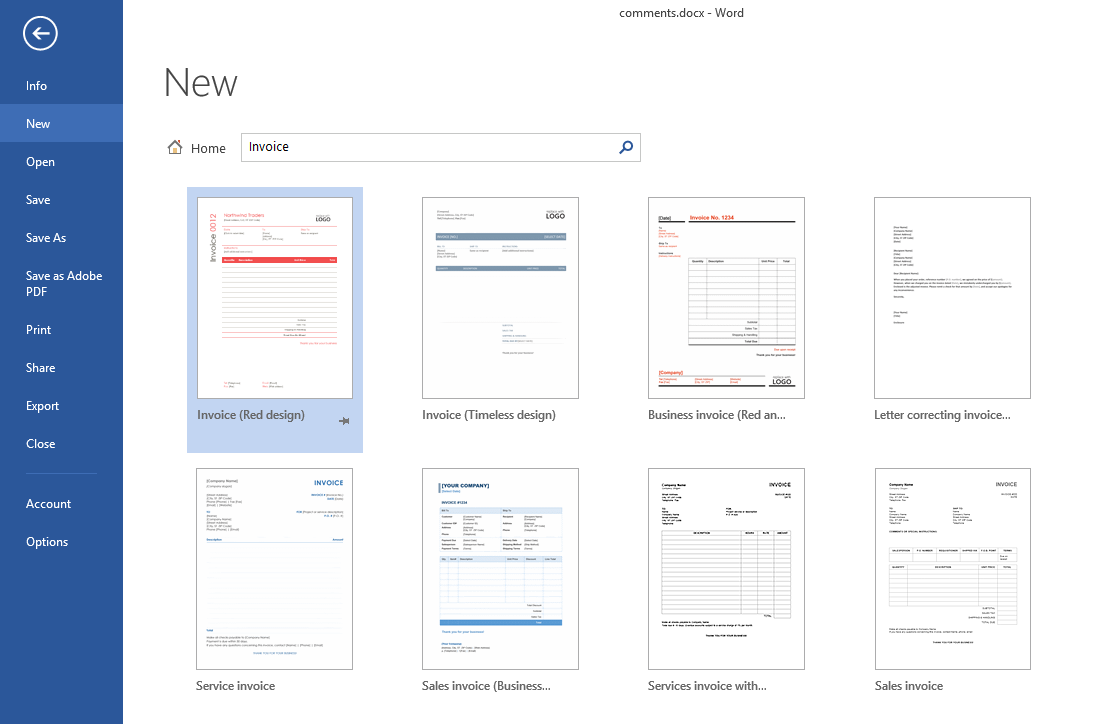Choose Sales invoice (Business... thumbnail

500,569
